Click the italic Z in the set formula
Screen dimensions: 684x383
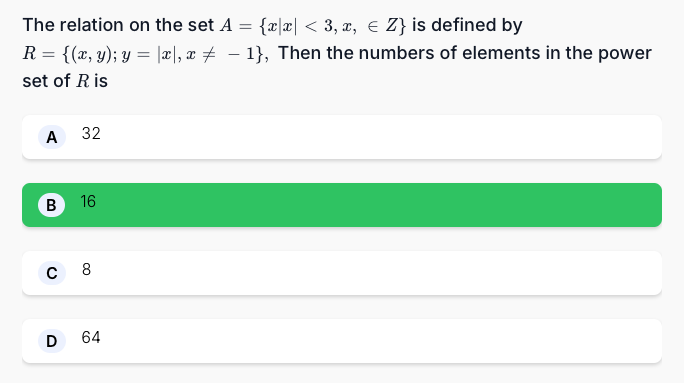(x=391, y=26)
